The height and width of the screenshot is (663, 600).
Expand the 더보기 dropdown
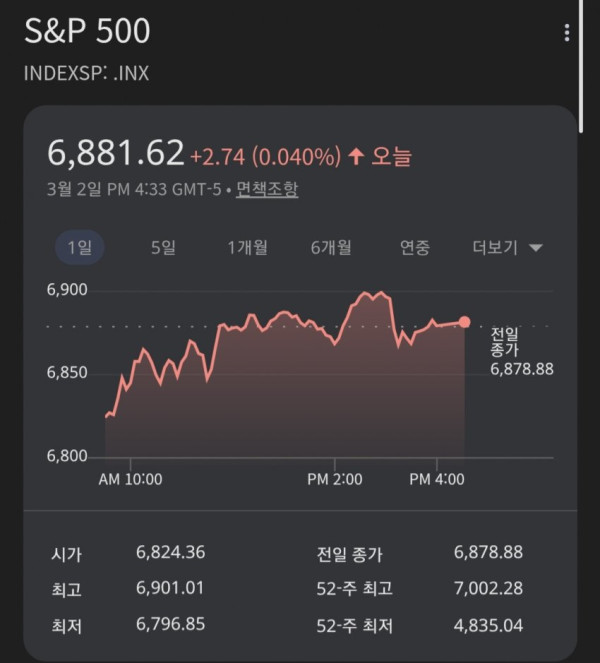coord(507,248)
